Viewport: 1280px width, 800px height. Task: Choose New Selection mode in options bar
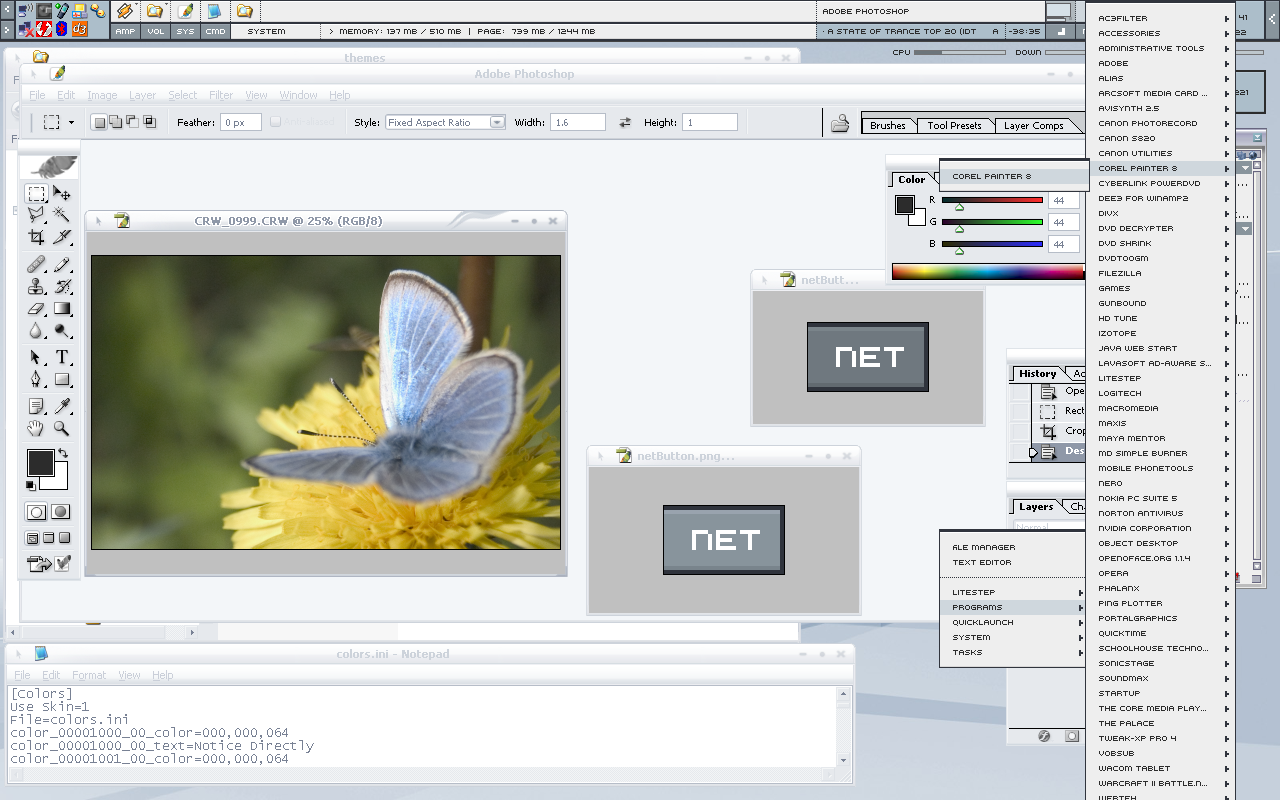[x=99, y=122]
